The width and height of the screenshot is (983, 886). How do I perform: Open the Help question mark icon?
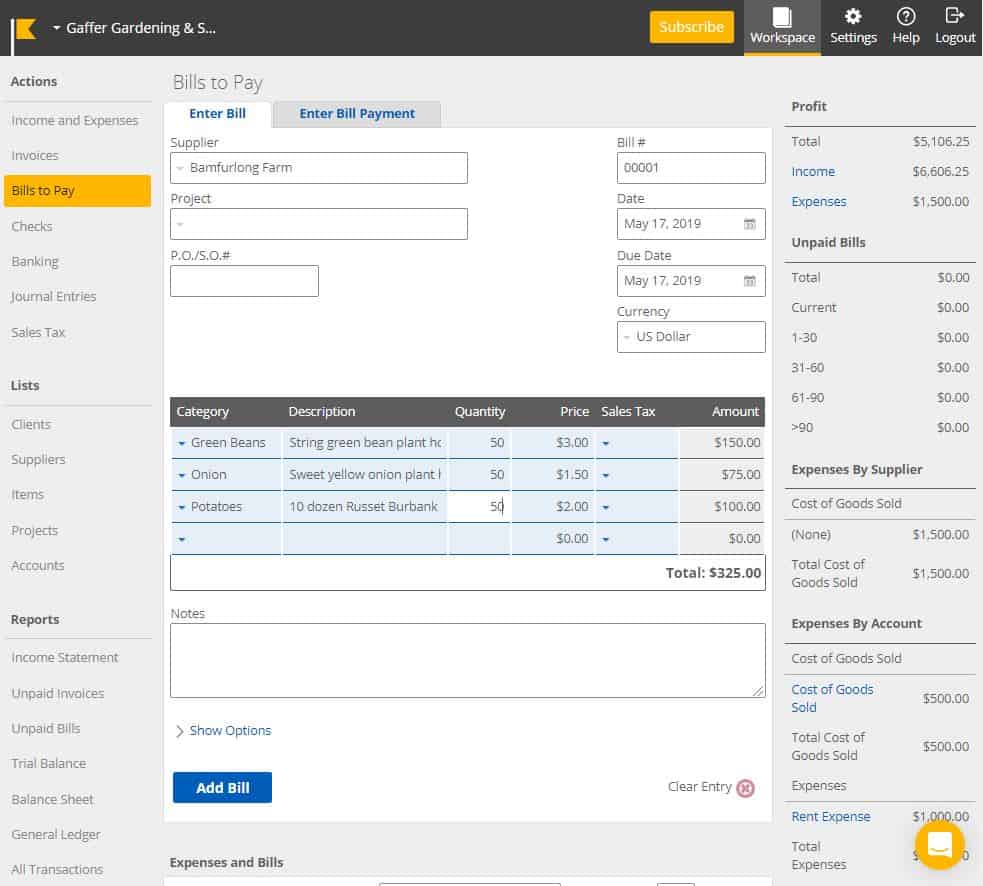pos(905,16)
